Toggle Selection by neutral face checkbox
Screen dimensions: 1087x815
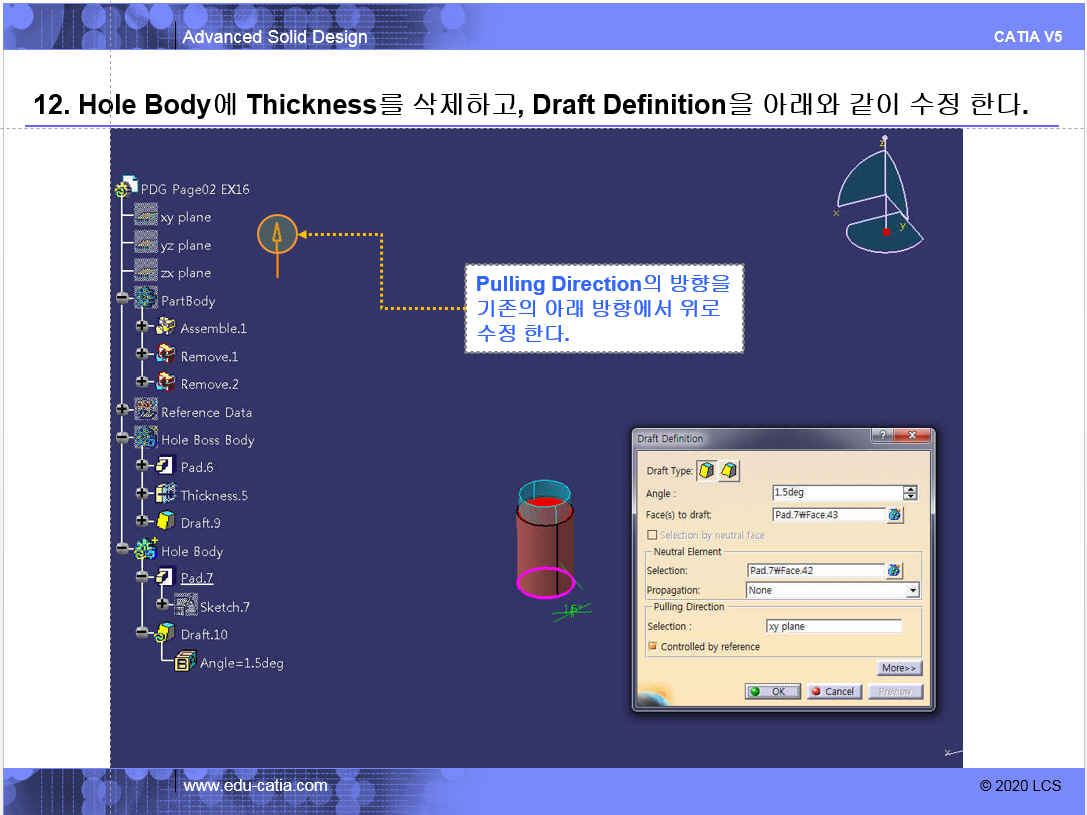tap(653, 535)
